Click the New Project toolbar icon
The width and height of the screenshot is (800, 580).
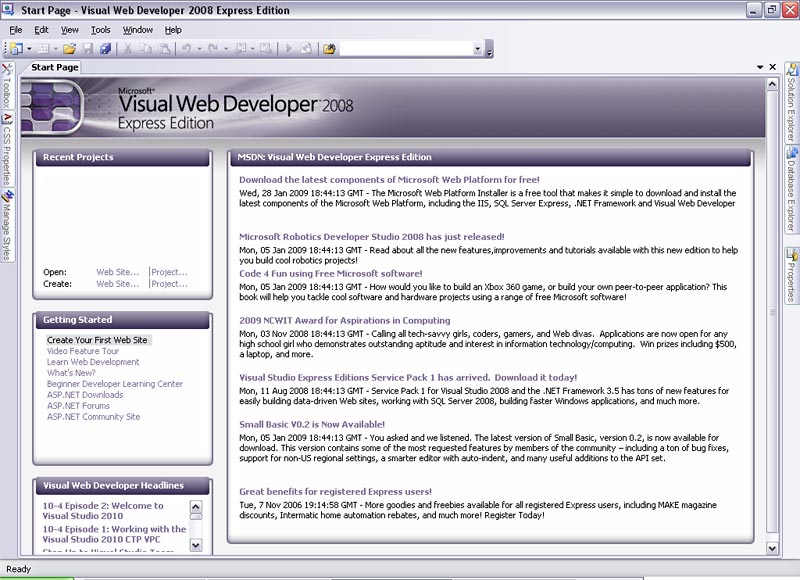(17, 48)
